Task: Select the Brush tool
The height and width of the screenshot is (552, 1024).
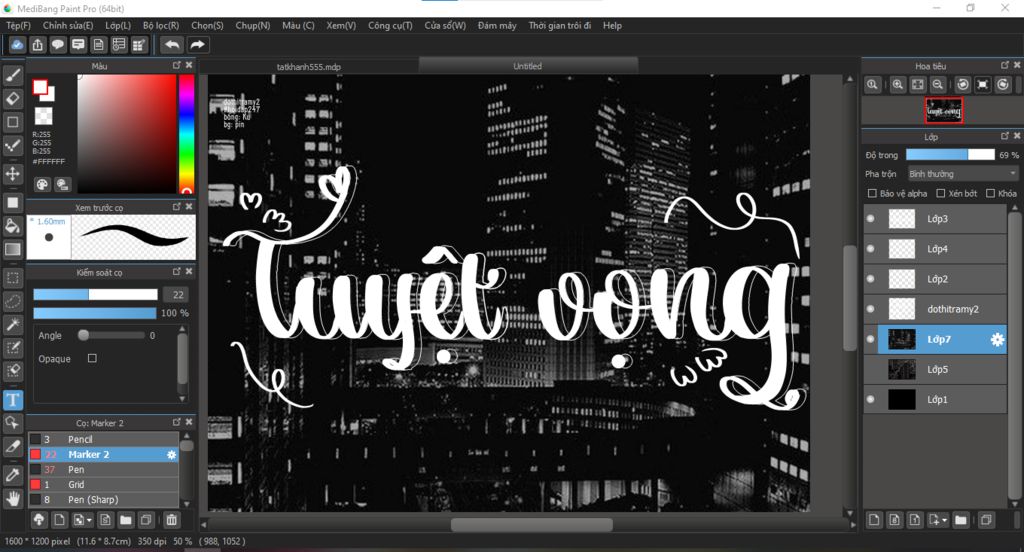Action: pos(13,75)
